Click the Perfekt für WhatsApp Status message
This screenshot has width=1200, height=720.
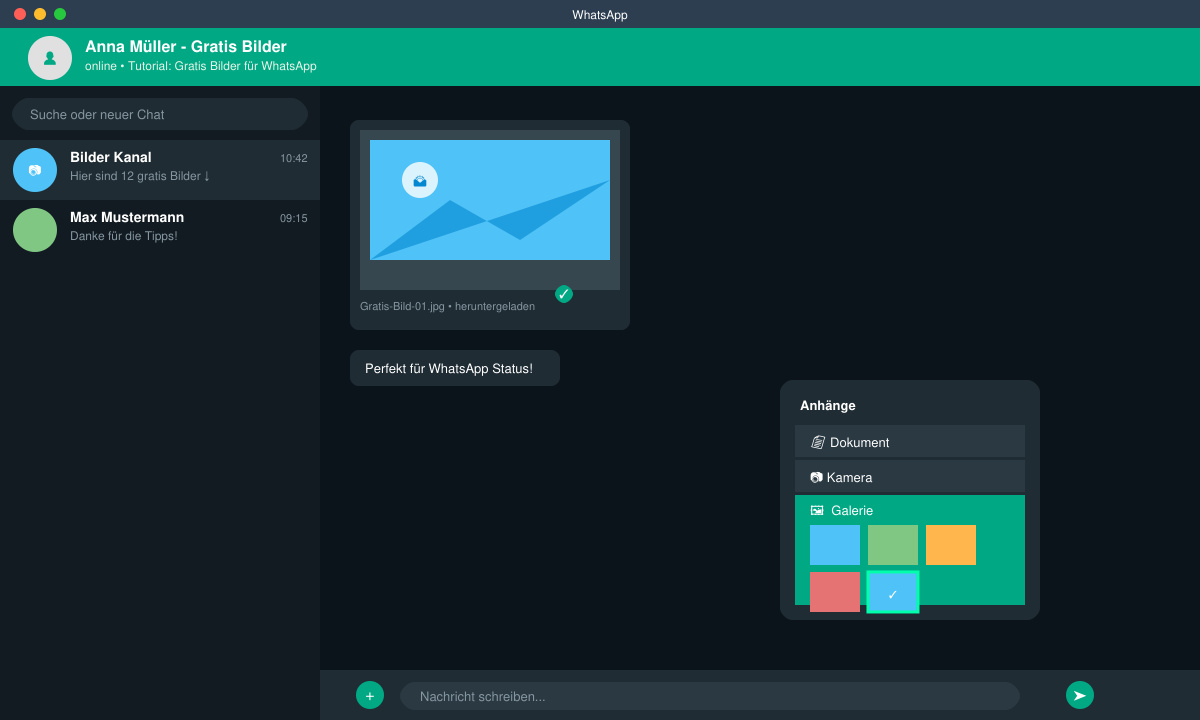pos(455,368)
